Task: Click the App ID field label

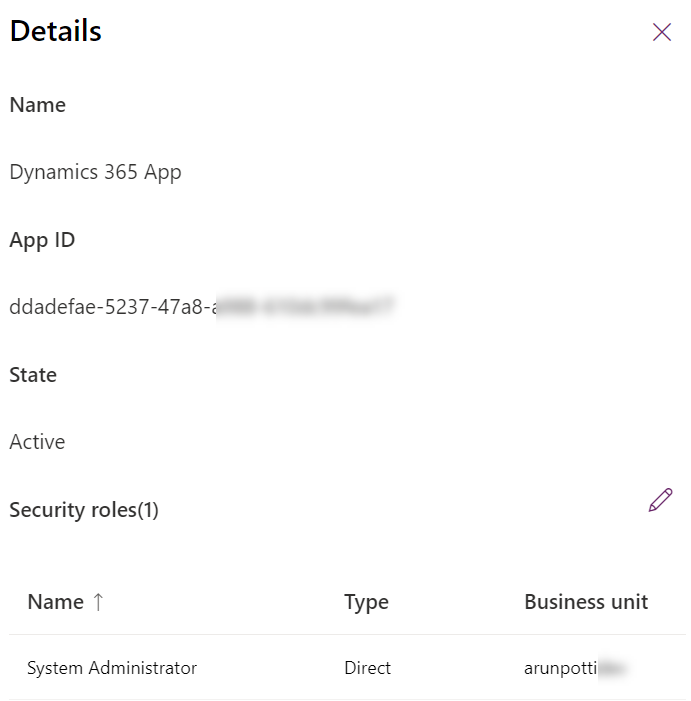Action: [x=42, y=240]
